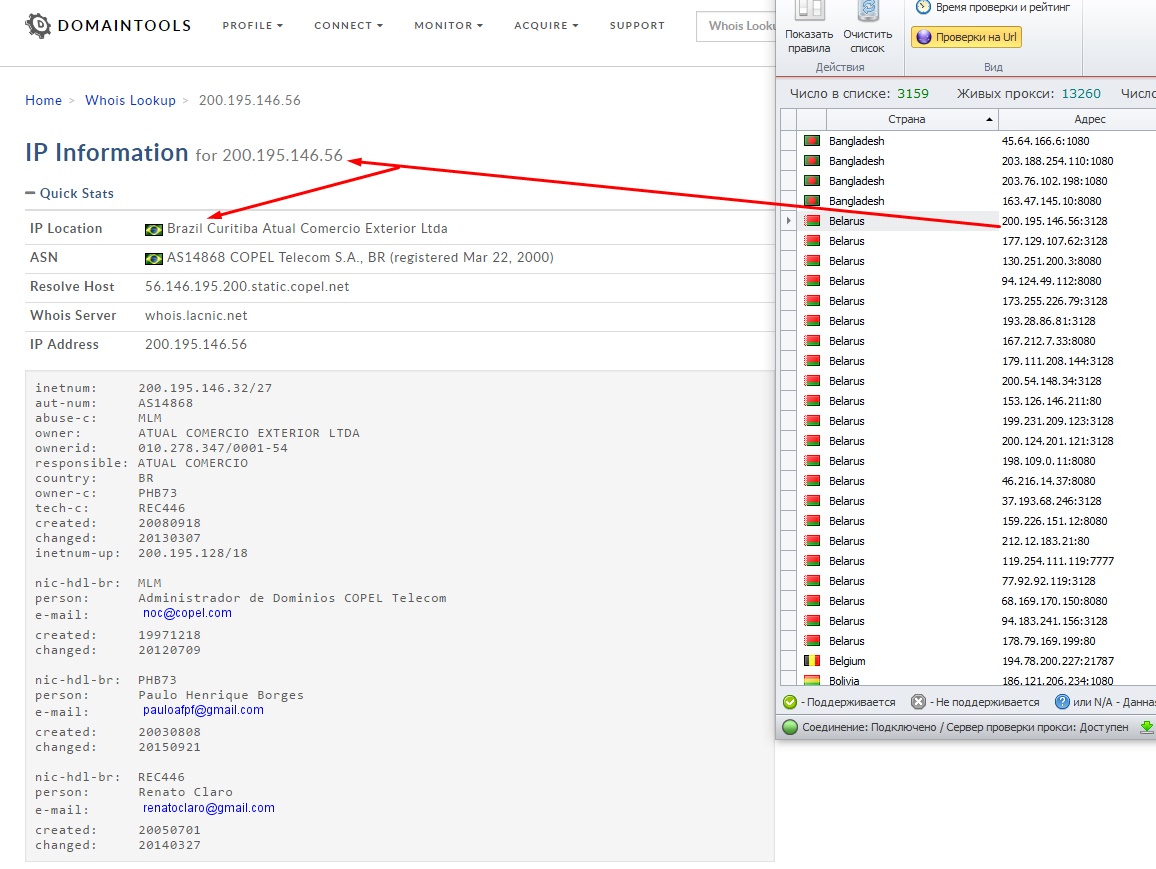Click flag icon of 198.109.0.11:8080 row
This screenshot has height=869, width=1156.
(x=812, y=461)
